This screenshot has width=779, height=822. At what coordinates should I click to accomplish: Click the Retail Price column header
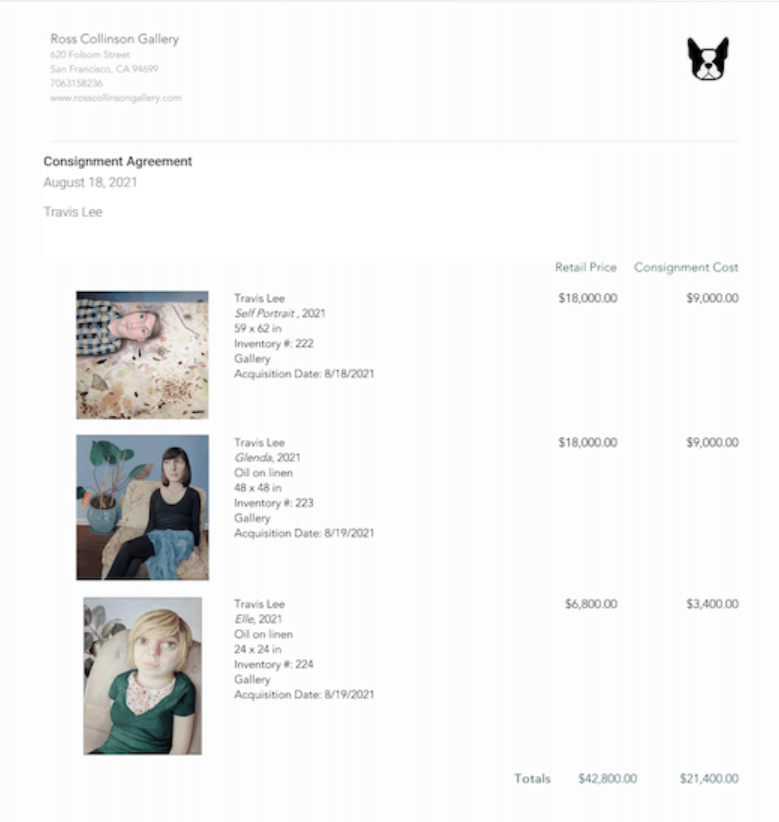(x=586, y=267)
